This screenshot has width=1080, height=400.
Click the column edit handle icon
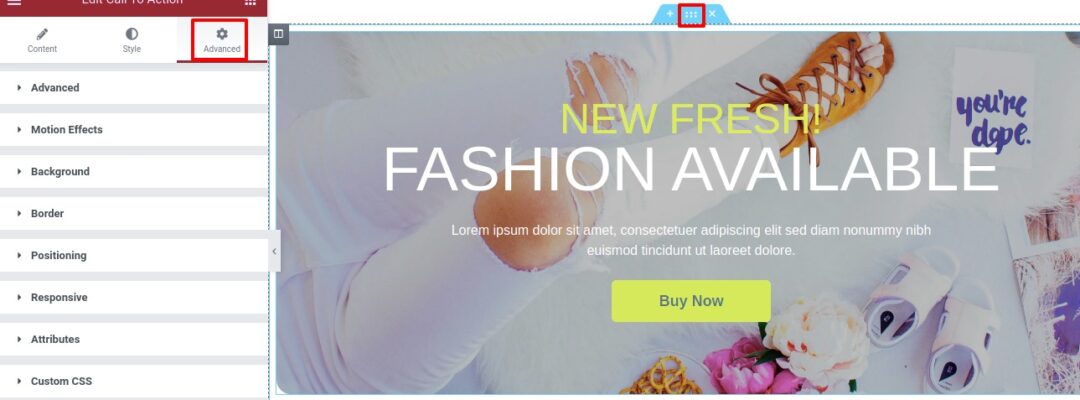(278, 34)
